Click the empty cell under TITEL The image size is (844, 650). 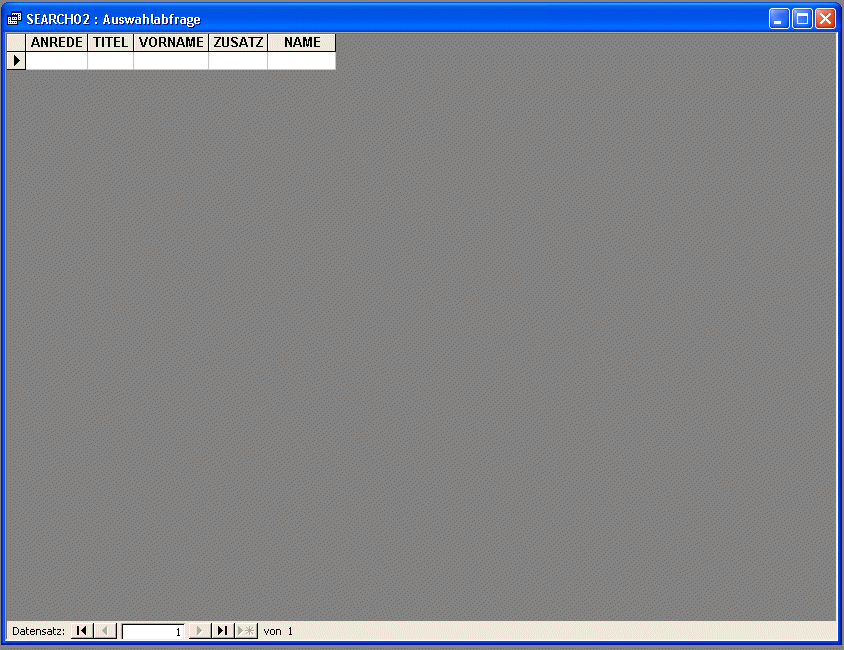[x=110, y=61]
